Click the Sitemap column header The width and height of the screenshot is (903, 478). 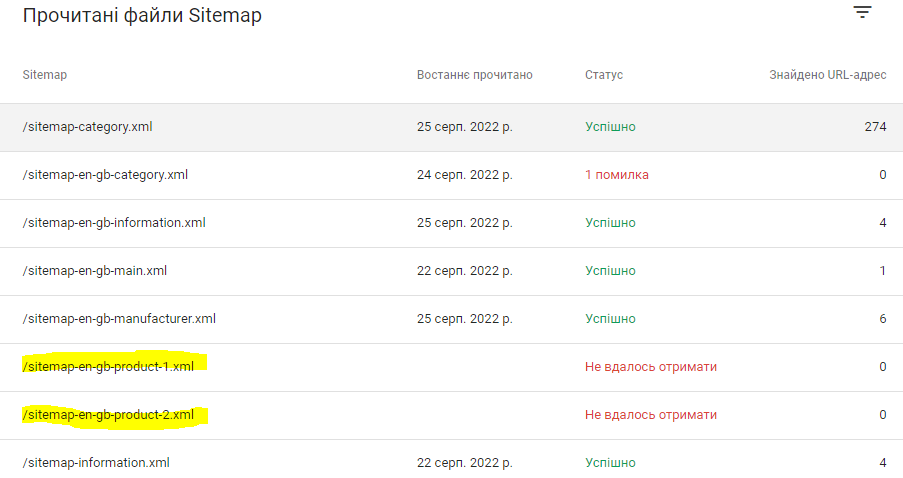[45, 75]
